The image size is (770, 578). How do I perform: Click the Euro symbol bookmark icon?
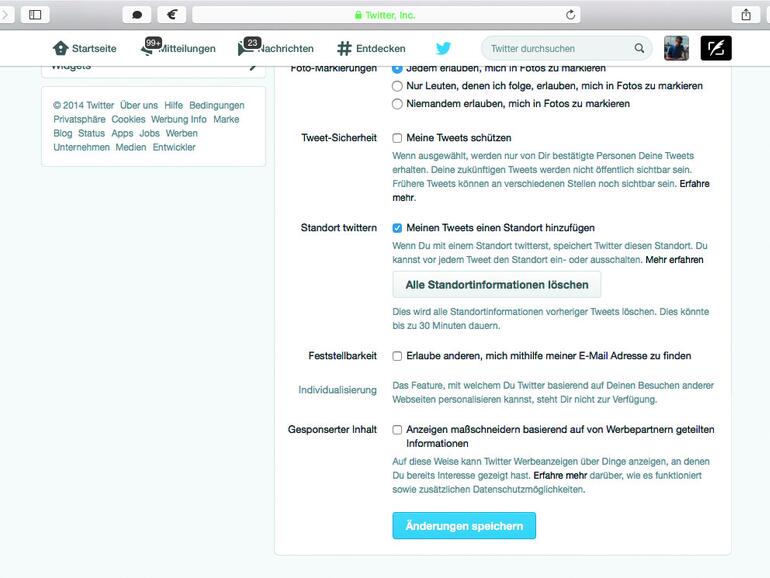click(x=171, y=15)
